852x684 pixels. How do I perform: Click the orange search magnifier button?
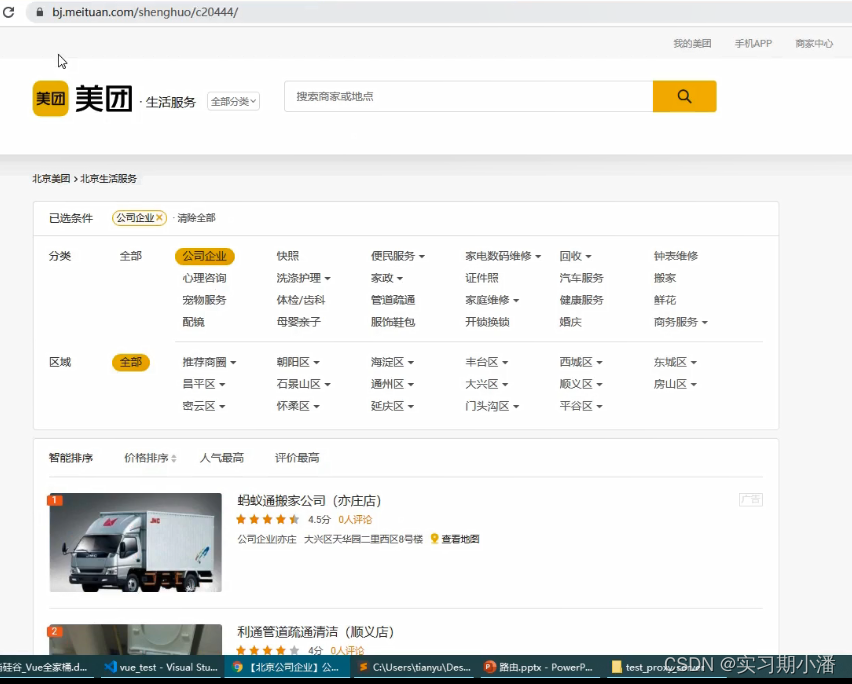click(684, 96)
